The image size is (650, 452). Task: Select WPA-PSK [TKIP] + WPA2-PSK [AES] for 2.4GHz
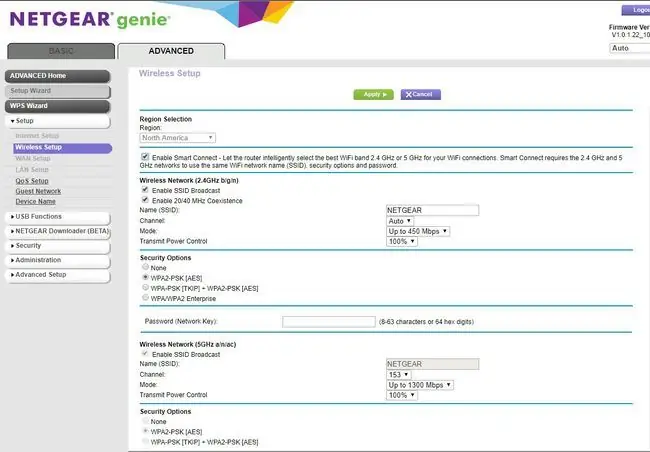[x=146, y=287]
